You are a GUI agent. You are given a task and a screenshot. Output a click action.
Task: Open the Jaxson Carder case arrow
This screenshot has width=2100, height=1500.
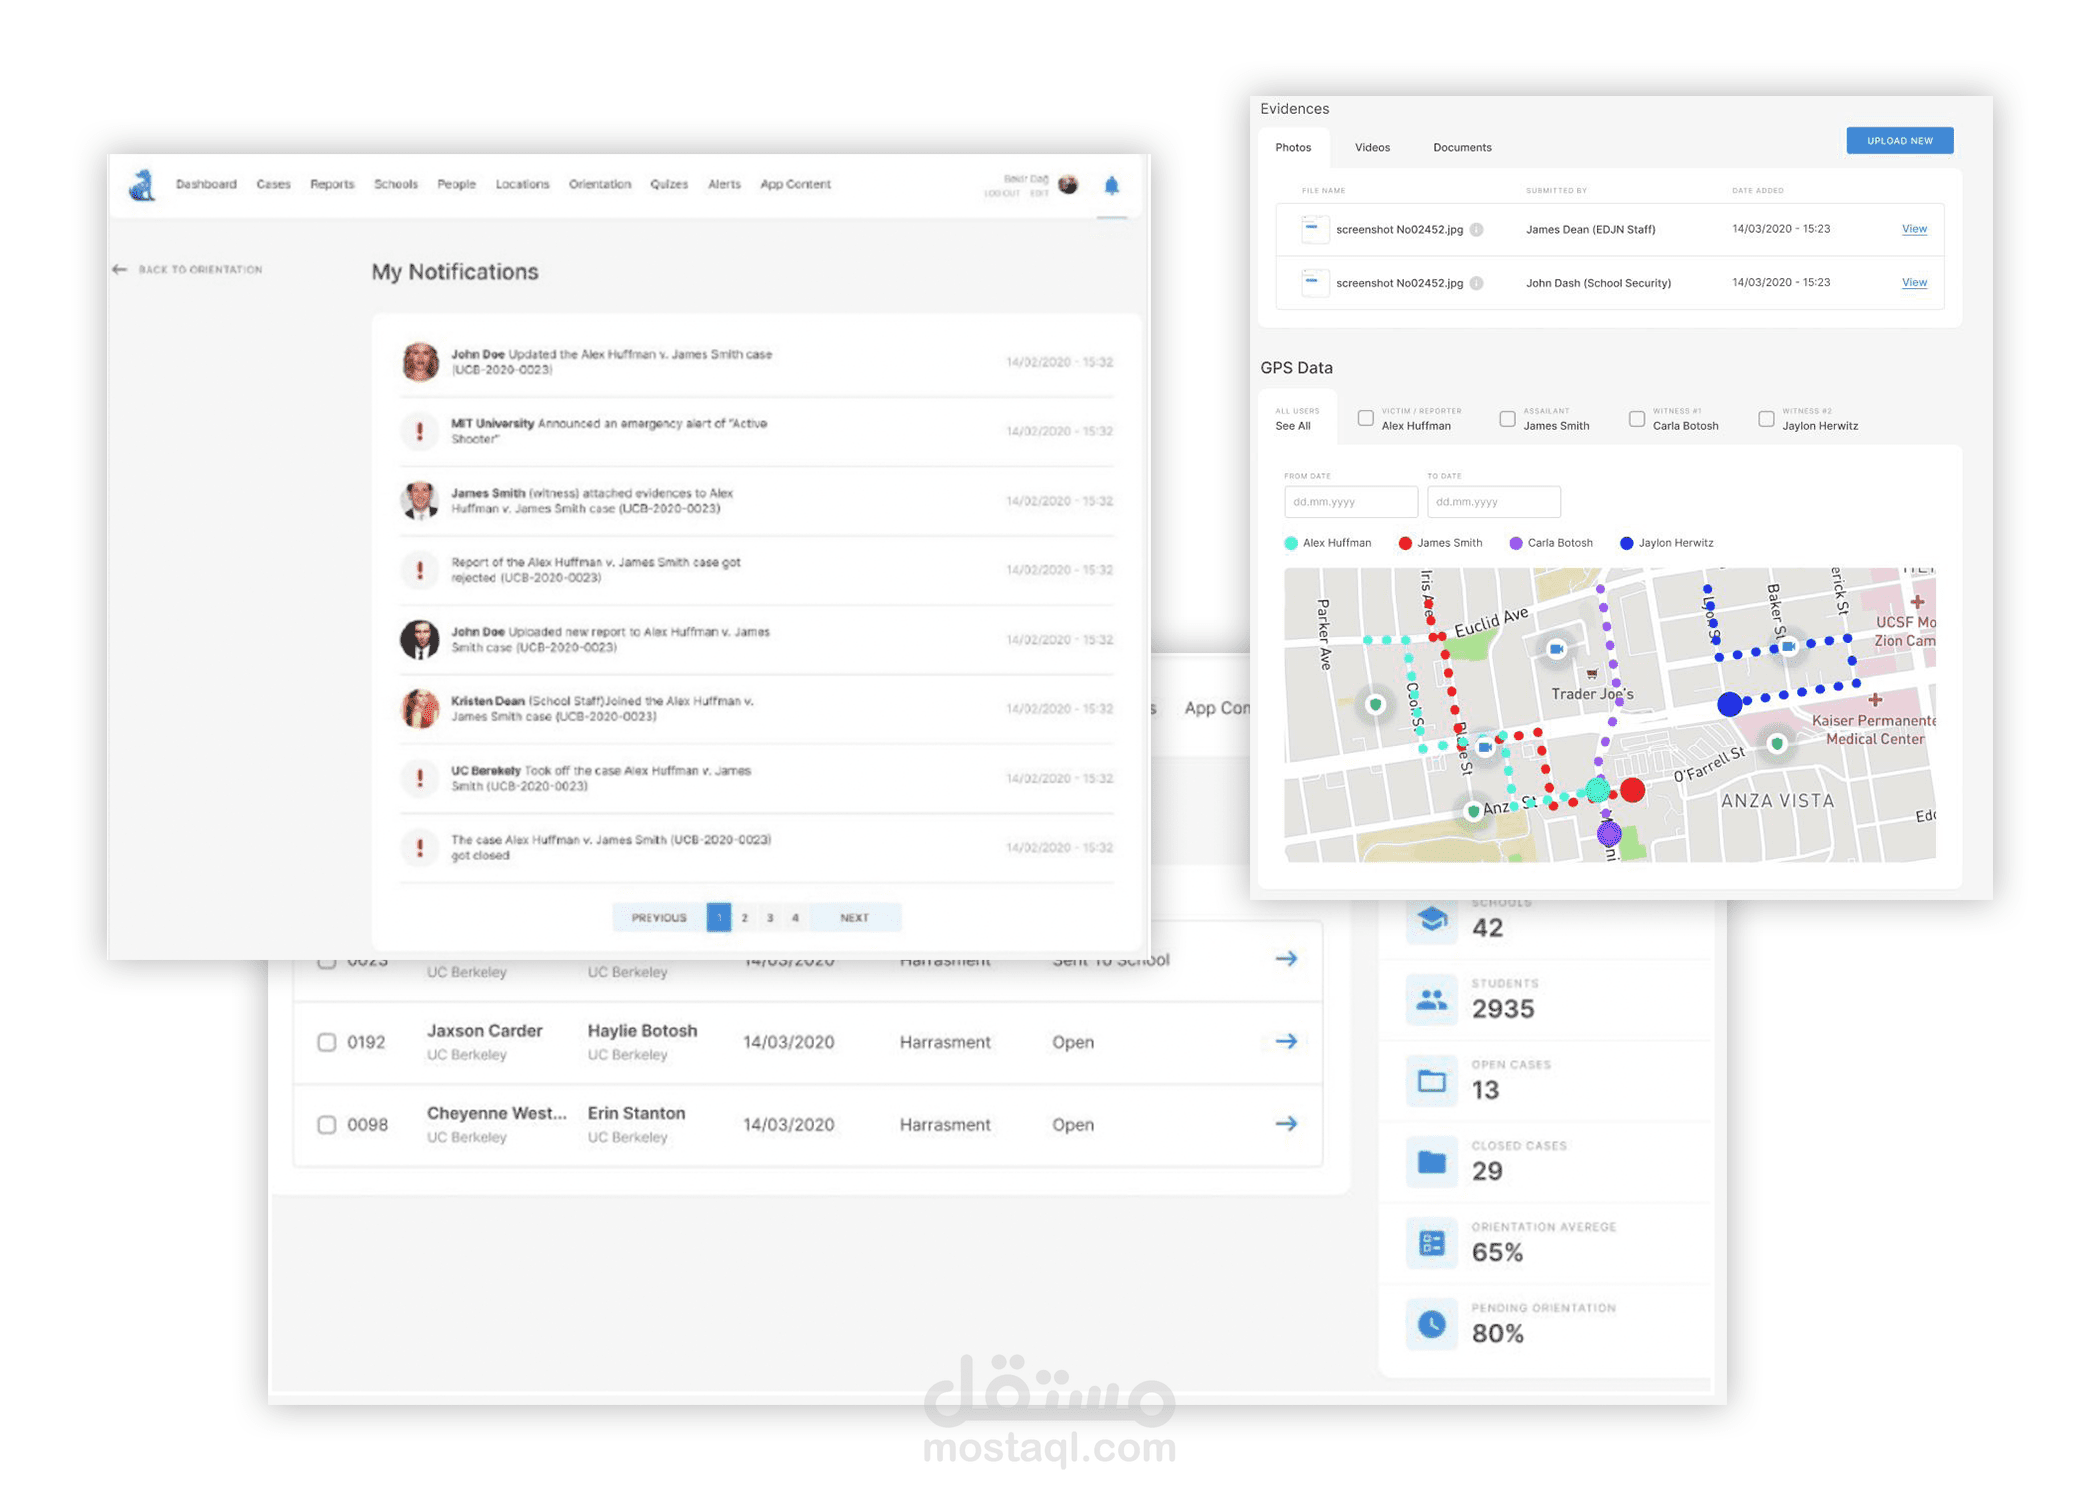tap(1286, 1041)
